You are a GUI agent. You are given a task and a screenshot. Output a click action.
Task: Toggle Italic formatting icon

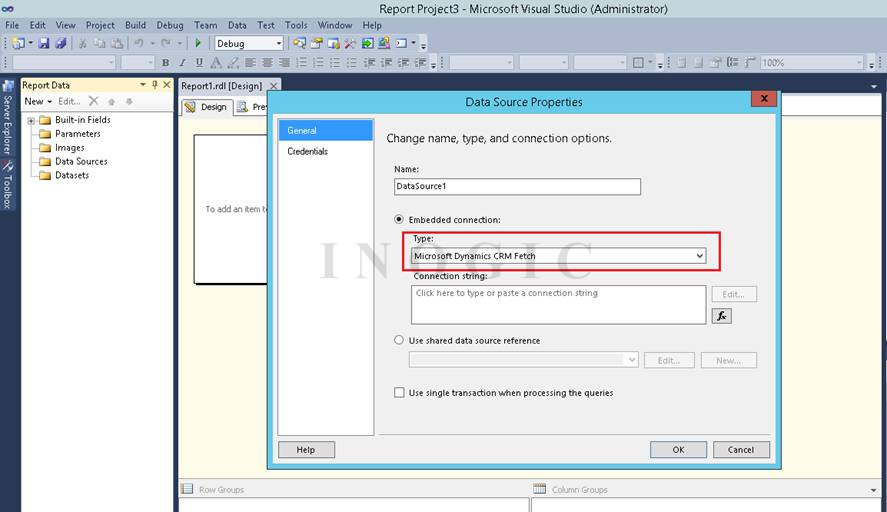click(182, 63)
